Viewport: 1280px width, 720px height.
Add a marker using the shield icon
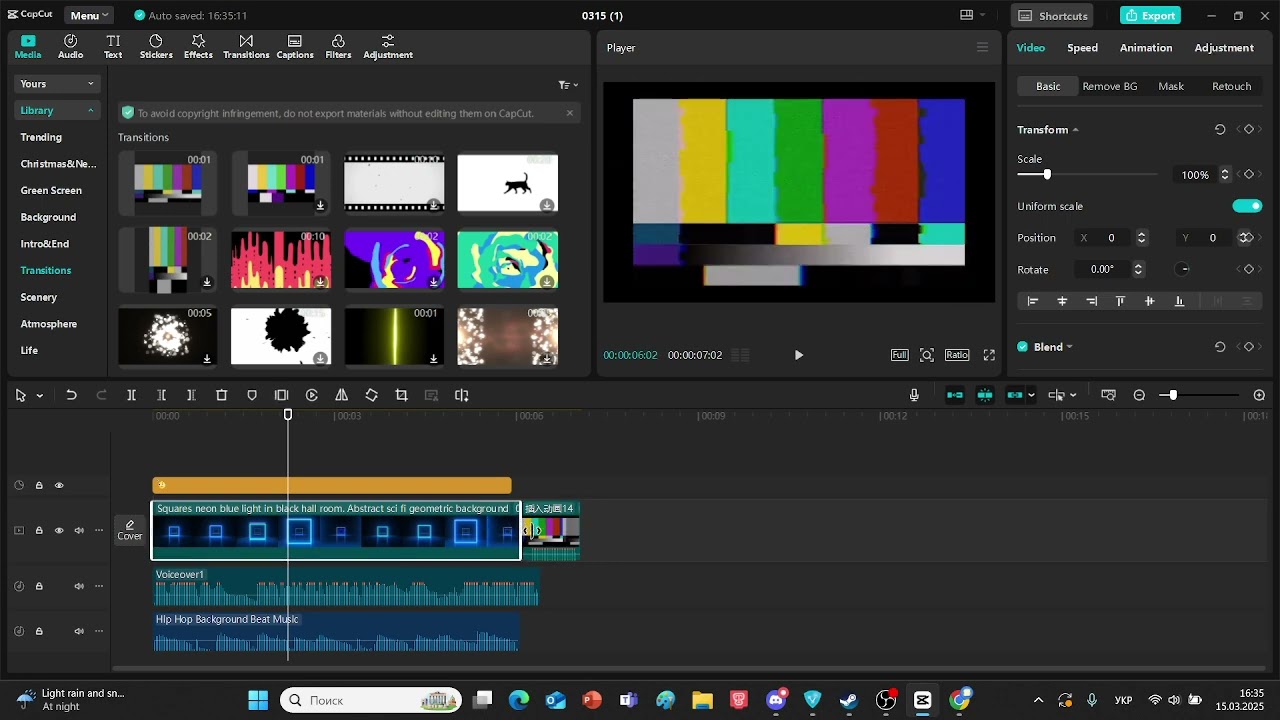pyautogui.click(x=252, y=395)
